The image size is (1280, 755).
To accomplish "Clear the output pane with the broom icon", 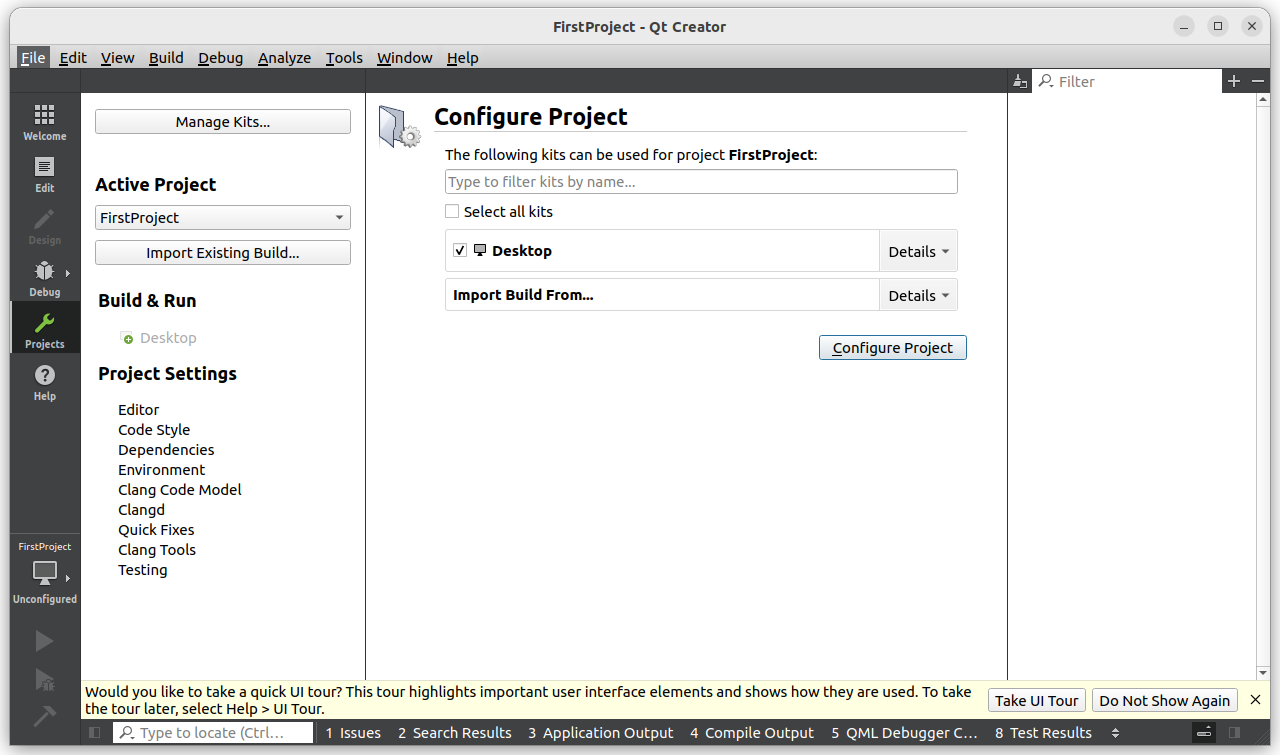I will [x=1020, y=81].
